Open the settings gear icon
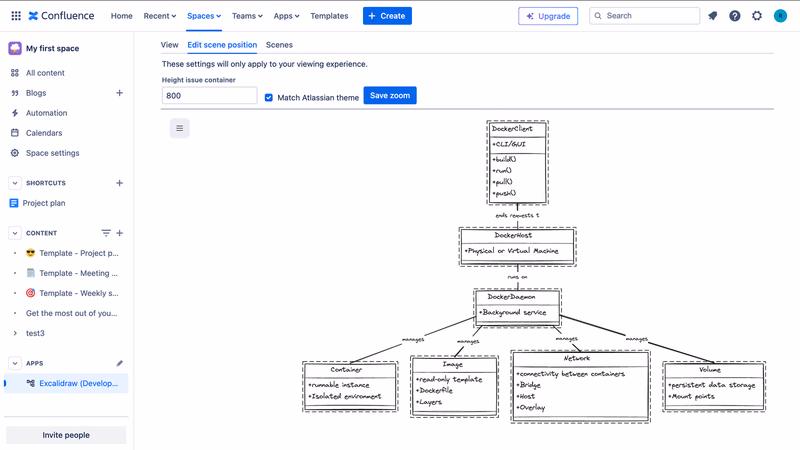Screen dimensions: 800x450 pos(757,16)
